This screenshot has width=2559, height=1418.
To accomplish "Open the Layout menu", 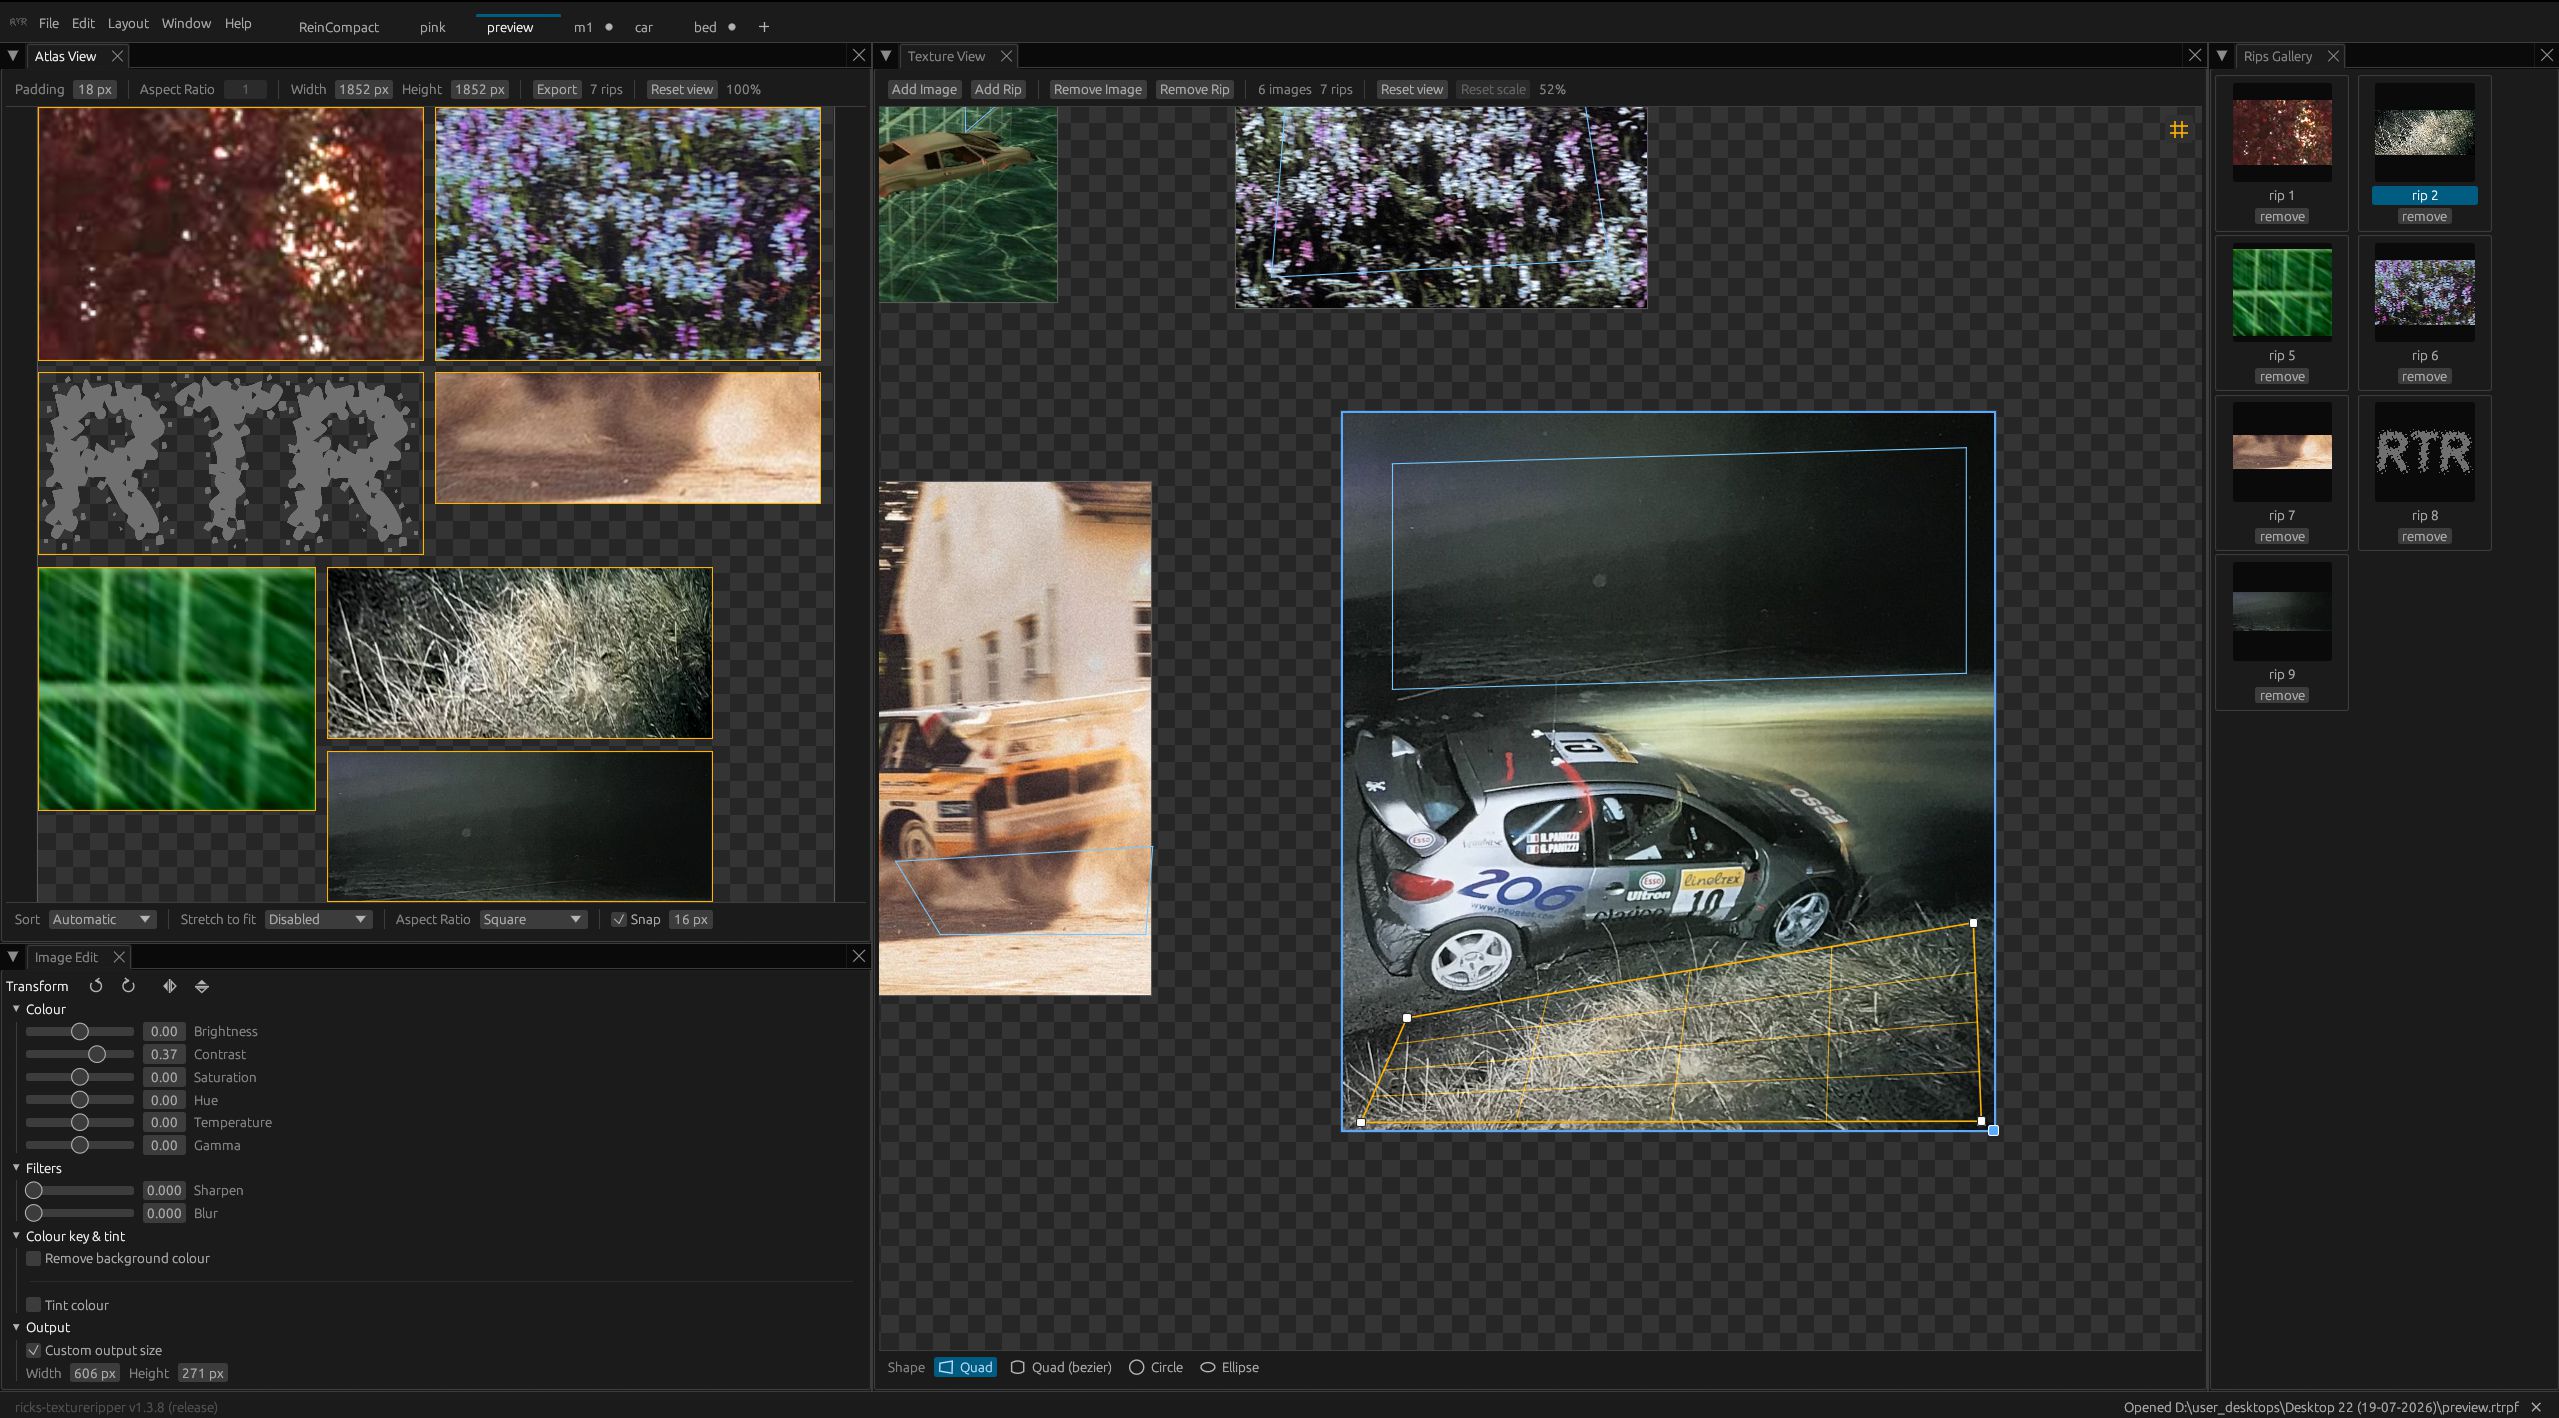I will coord(128,23).
